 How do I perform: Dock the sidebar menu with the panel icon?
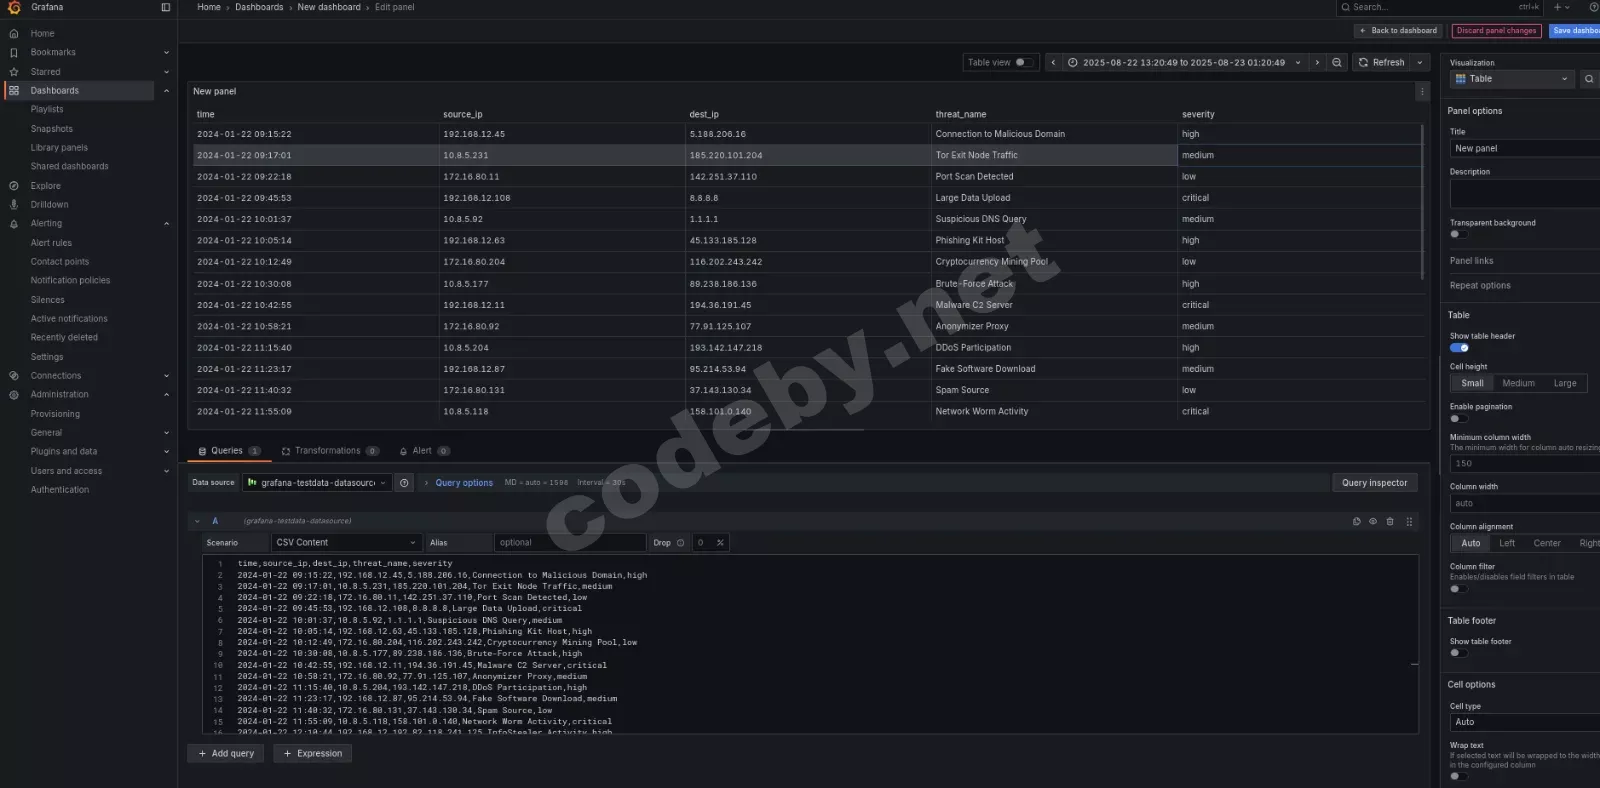tap(166, 7)
